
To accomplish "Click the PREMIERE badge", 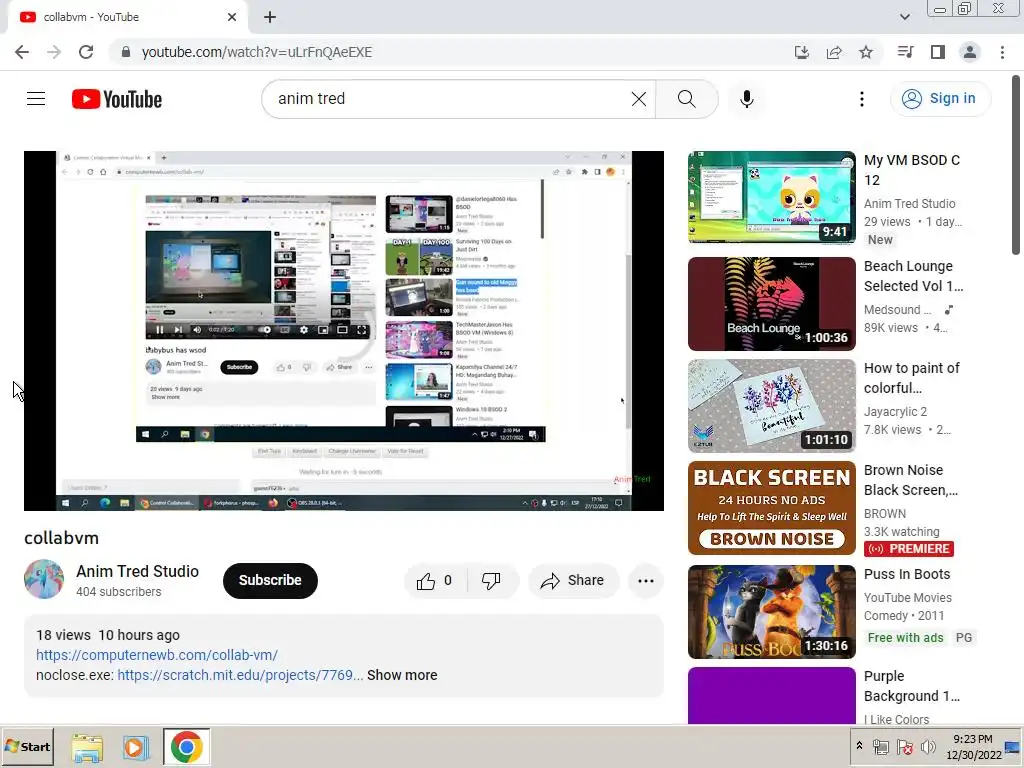I will click(x=908, y=549).
